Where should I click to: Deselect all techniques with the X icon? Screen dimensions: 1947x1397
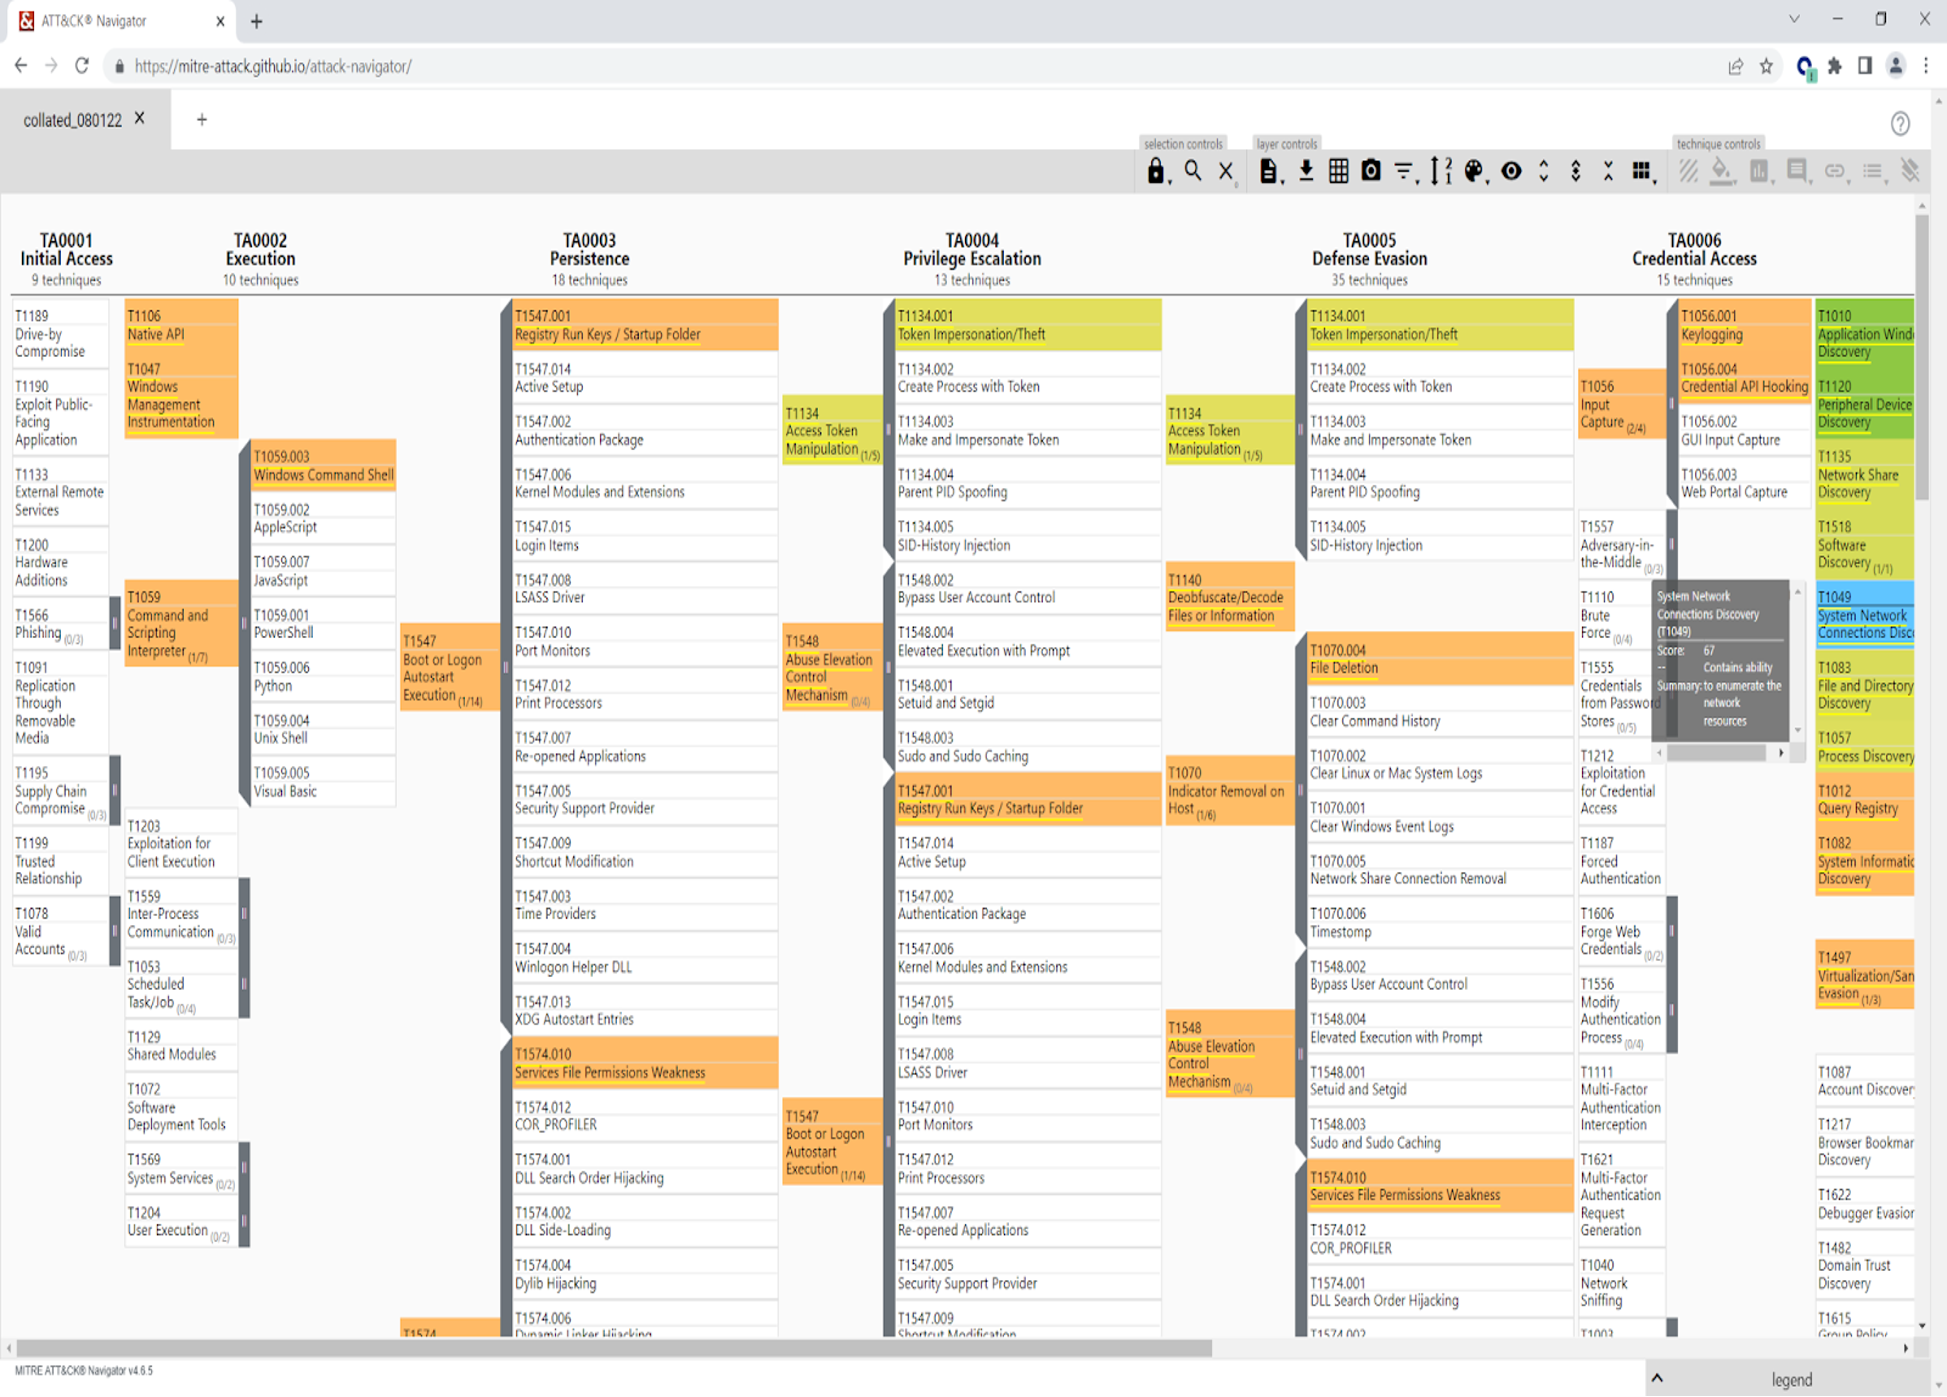(x=1226, y=171)
